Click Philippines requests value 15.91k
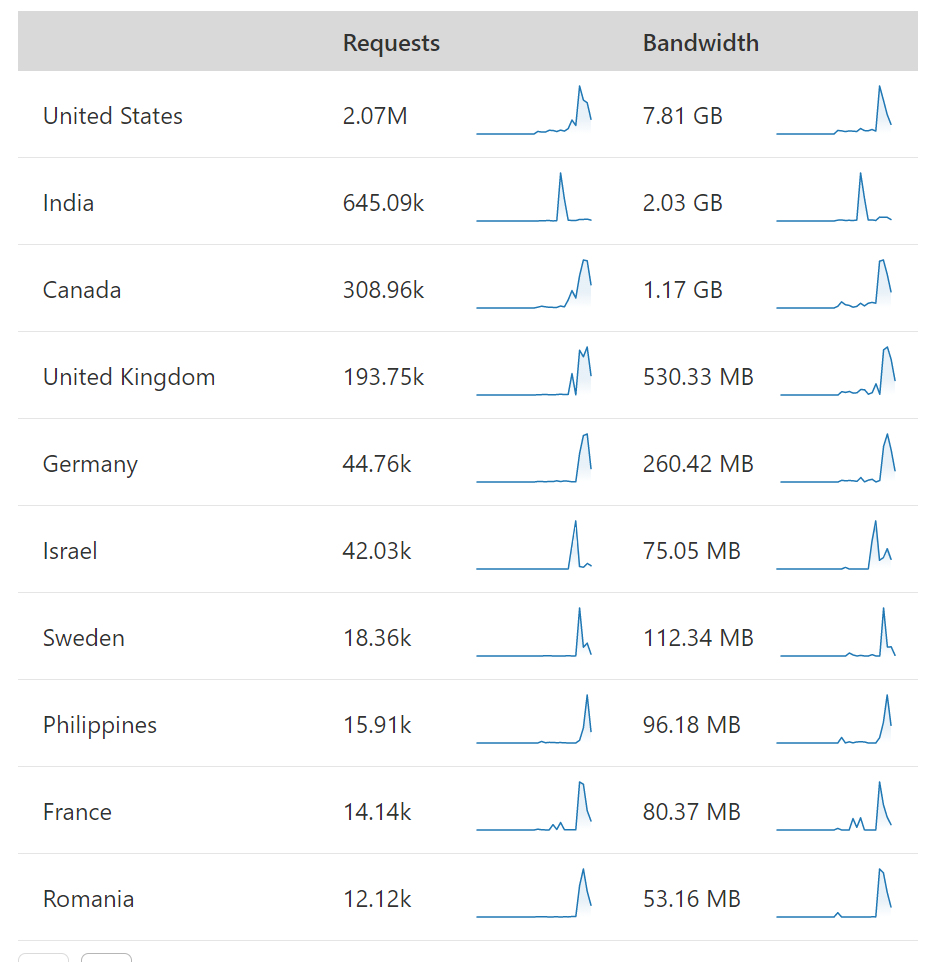This screenshot has height=962, width=949. tap(377, 725)
